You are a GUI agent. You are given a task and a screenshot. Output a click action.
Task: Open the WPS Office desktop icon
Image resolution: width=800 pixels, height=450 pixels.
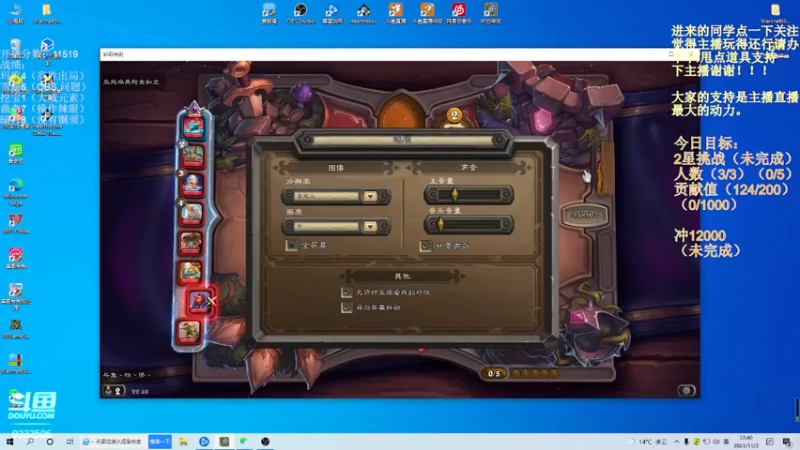[16, 223]
